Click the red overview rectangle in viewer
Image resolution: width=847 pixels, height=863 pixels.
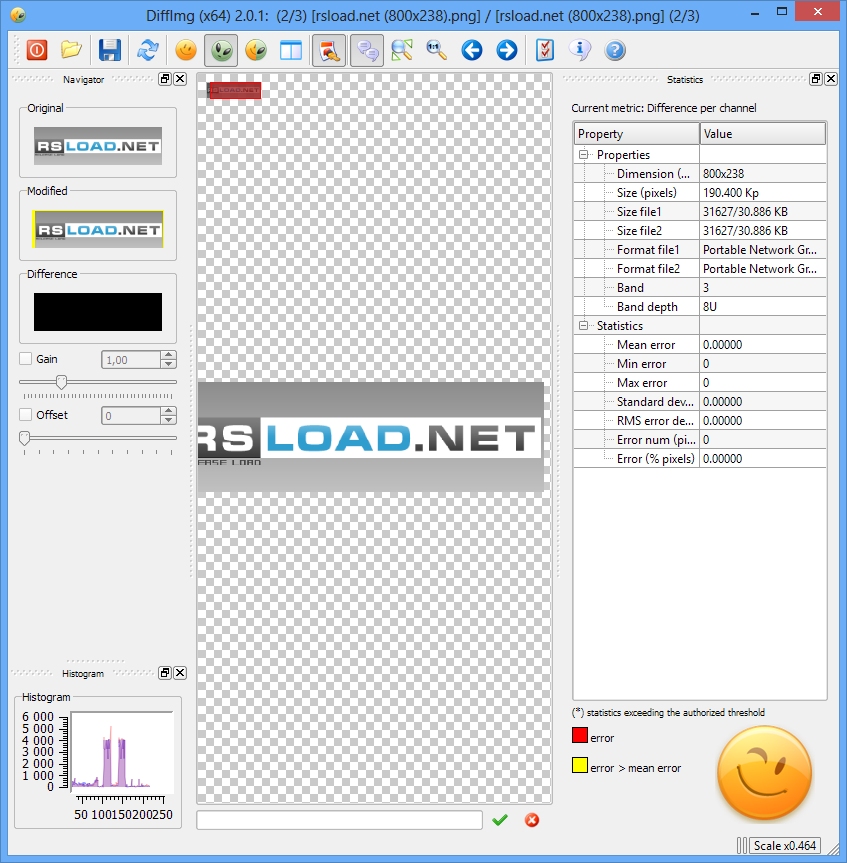pos(235,90)
